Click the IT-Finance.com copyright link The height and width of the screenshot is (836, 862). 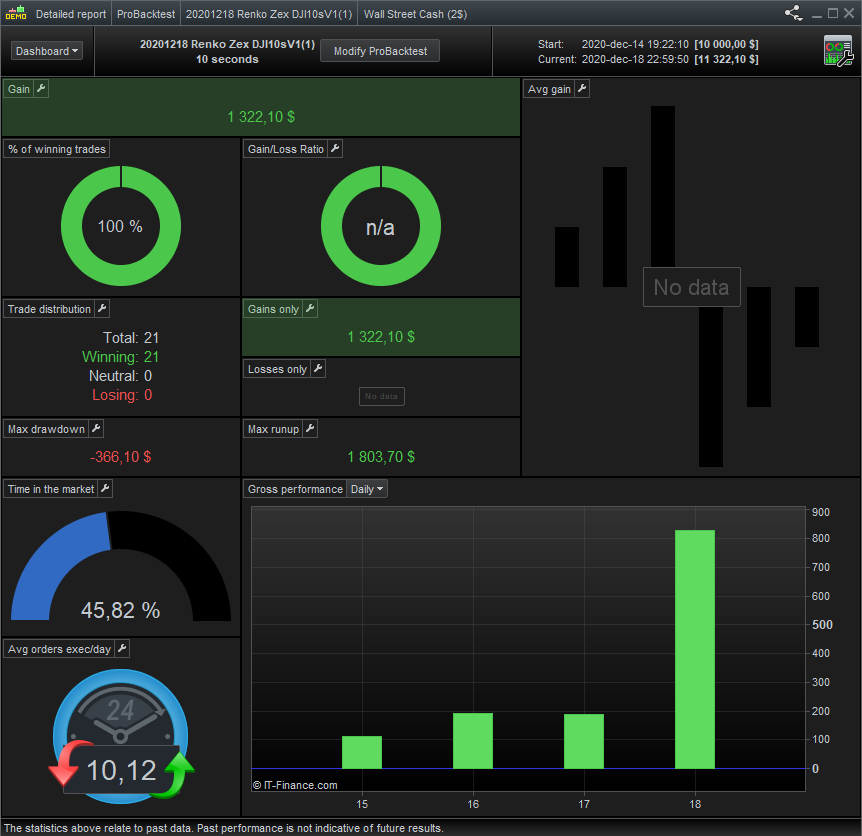295,785
